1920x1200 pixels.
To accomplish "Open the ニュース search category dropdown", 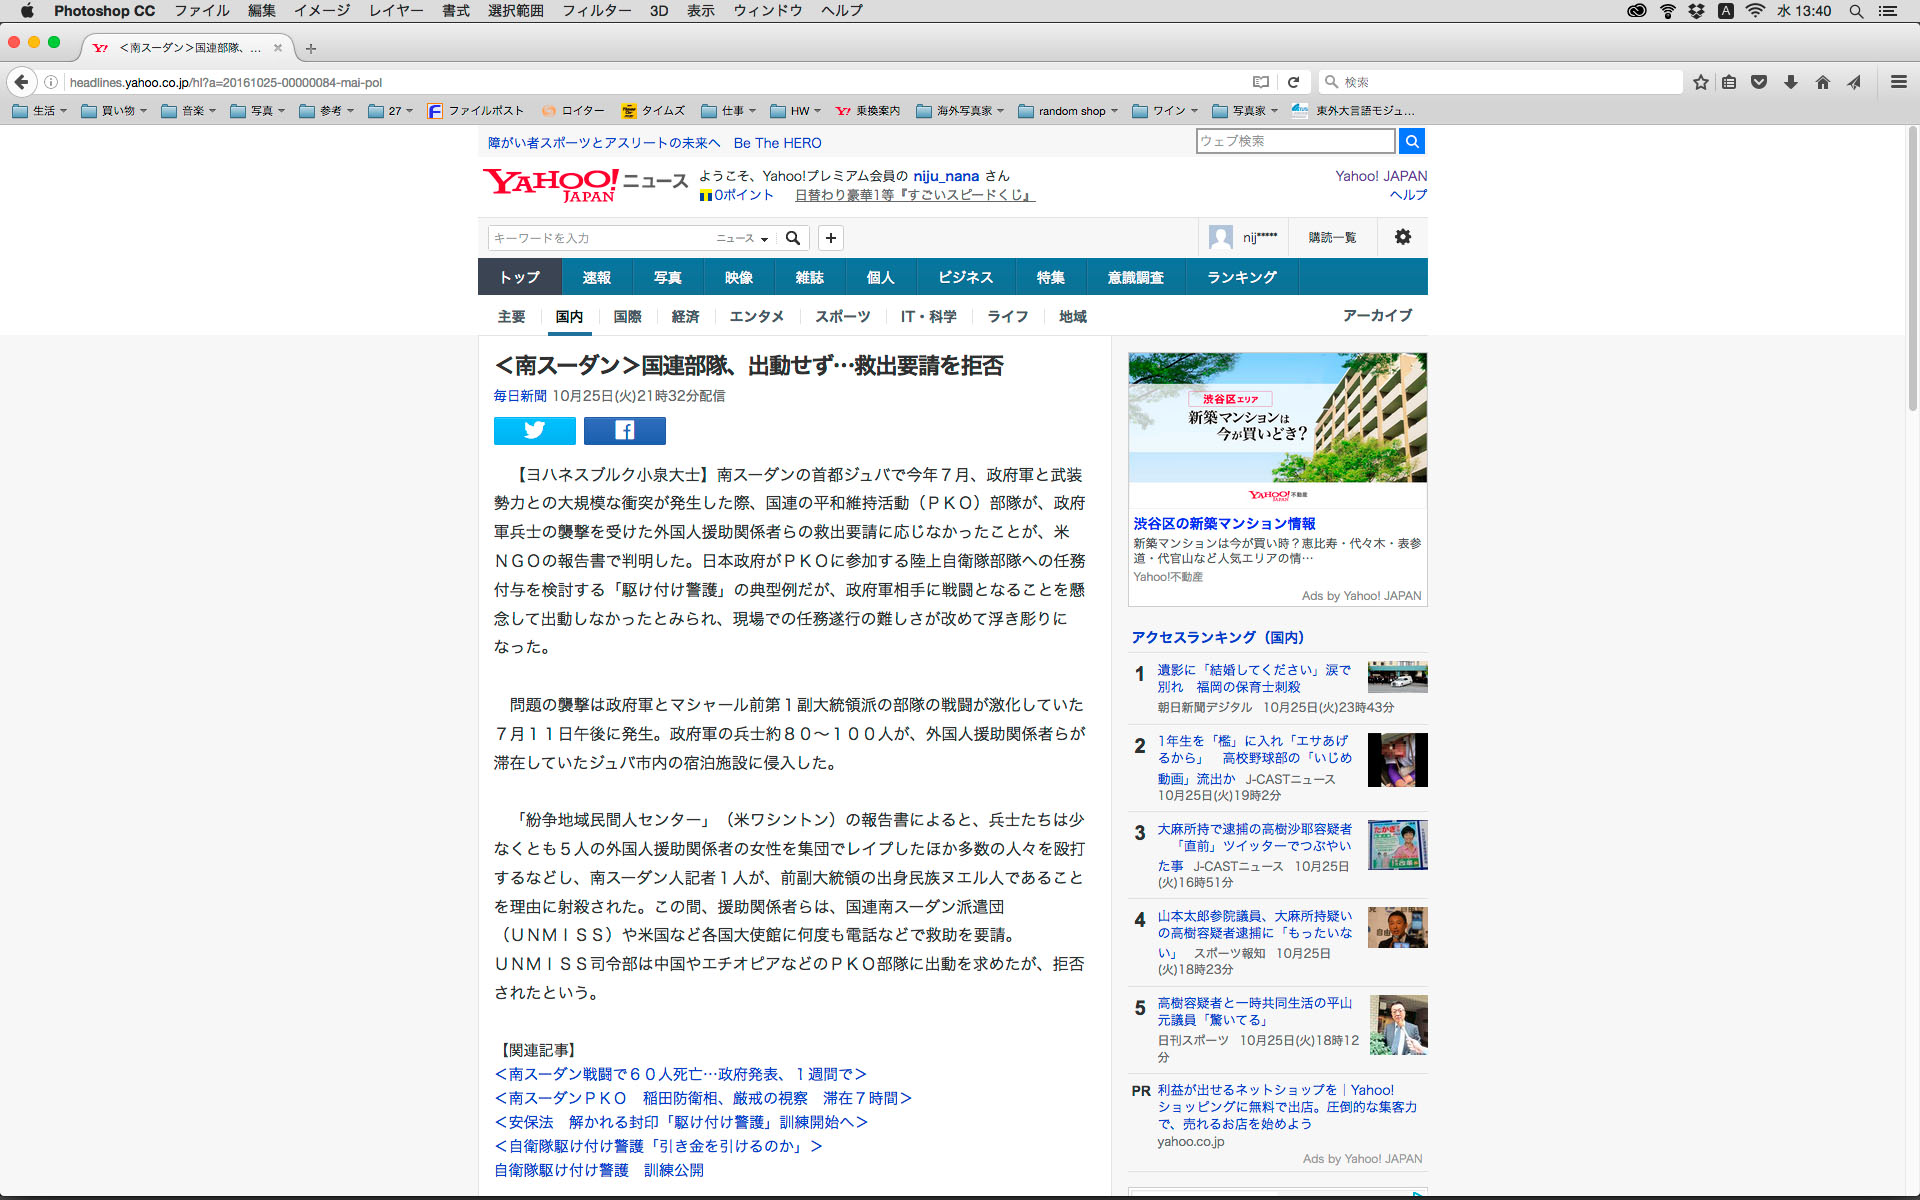I will click(742, 238).
